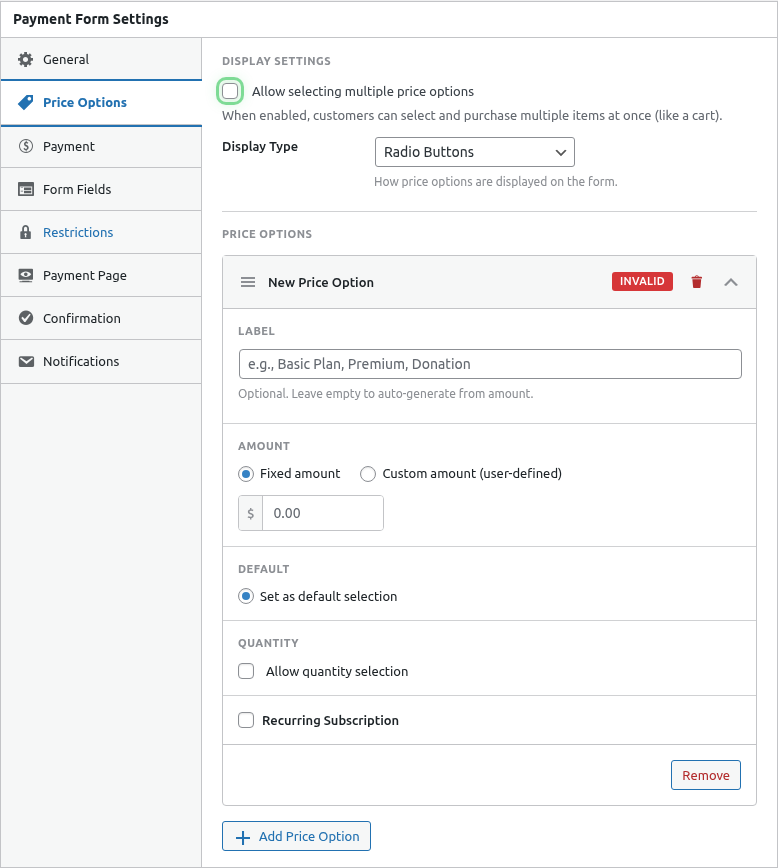Click the Notifications envelope icon

26,361
